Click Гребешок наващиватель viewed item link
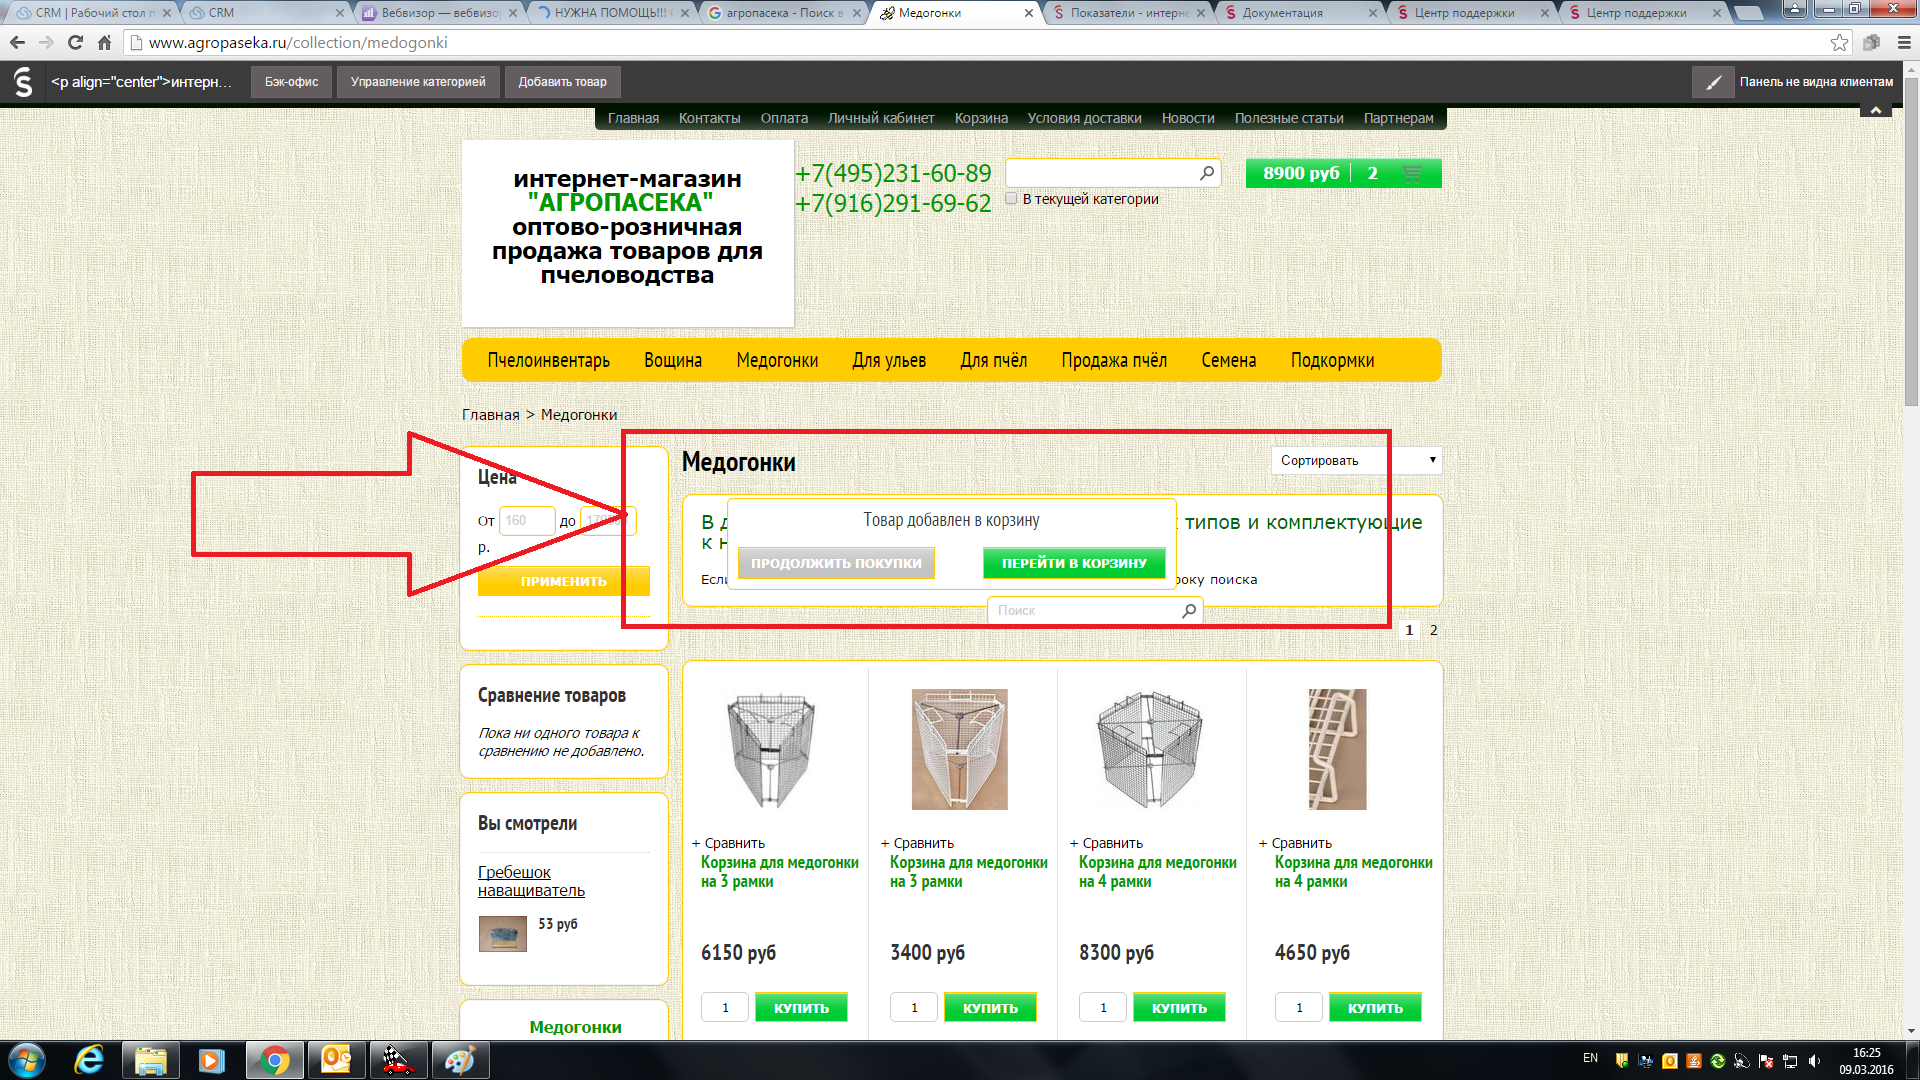Viewport: 1920px width, 1080px height. pos(531,881)
